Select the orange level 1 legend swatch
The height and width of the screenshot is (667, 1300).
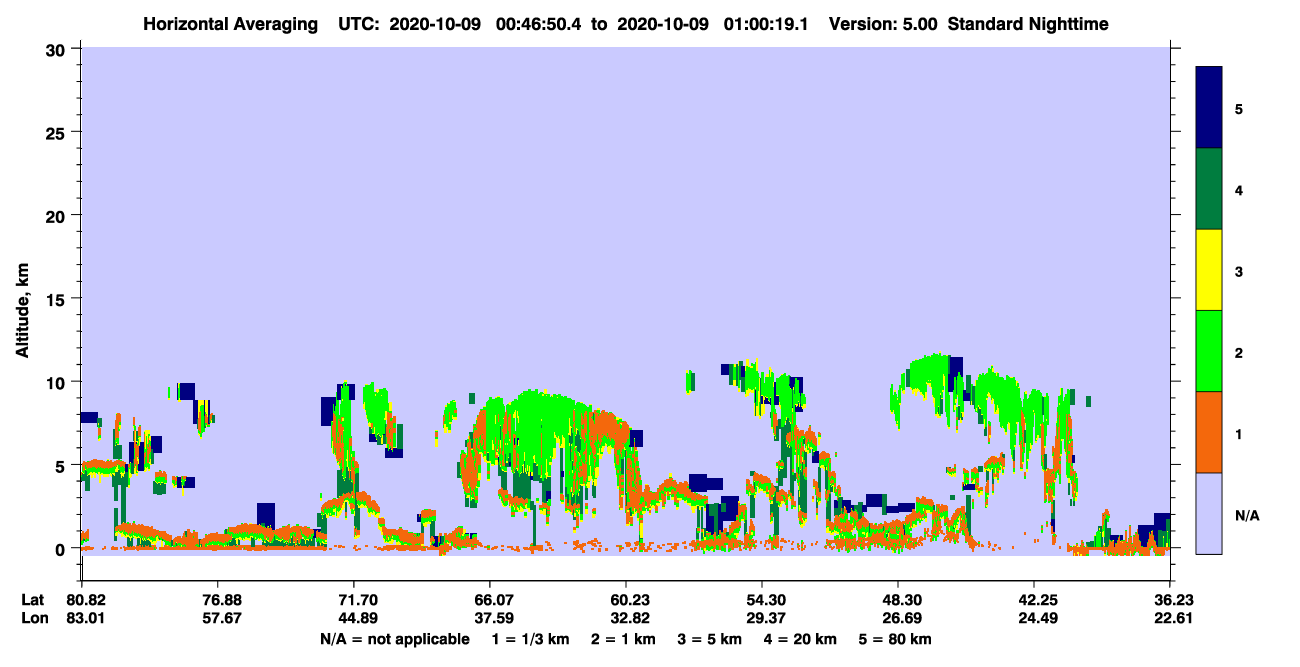[1209, 432]
